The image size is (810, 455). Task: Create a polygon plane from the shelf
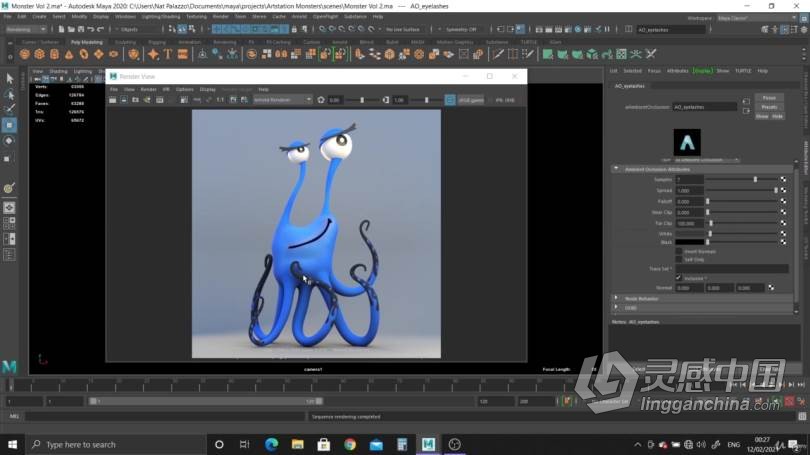pos(99,54)
